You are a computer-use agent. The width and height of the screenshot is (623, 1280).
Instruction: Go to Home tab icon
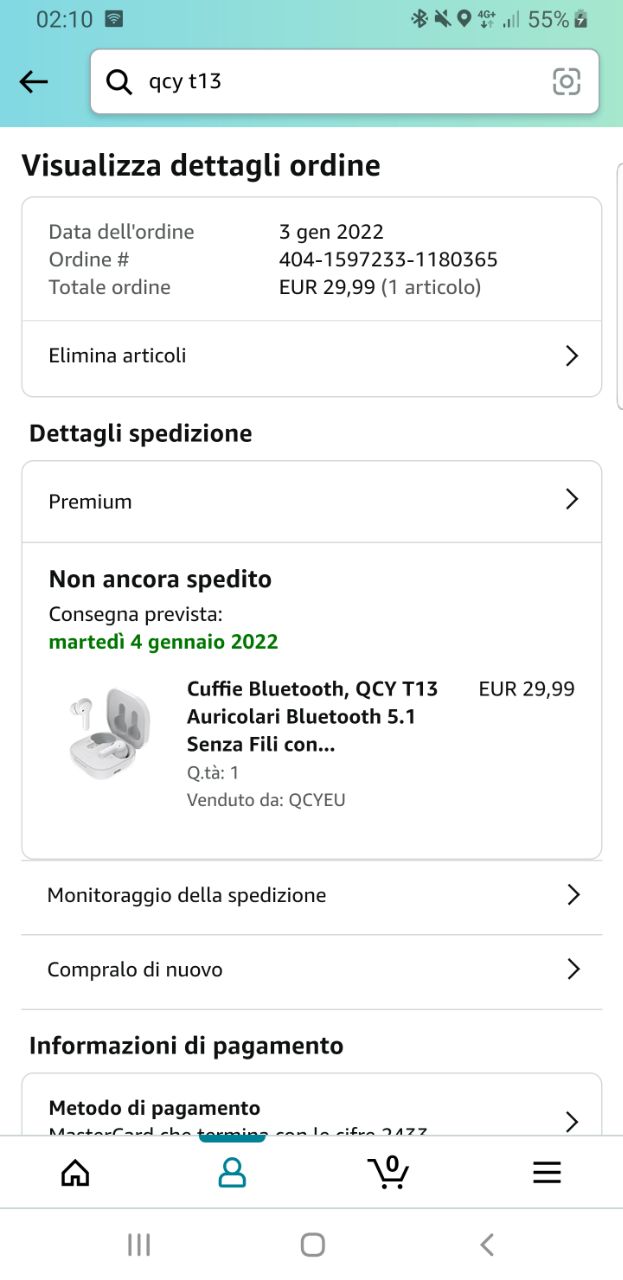coord(75,1172)
